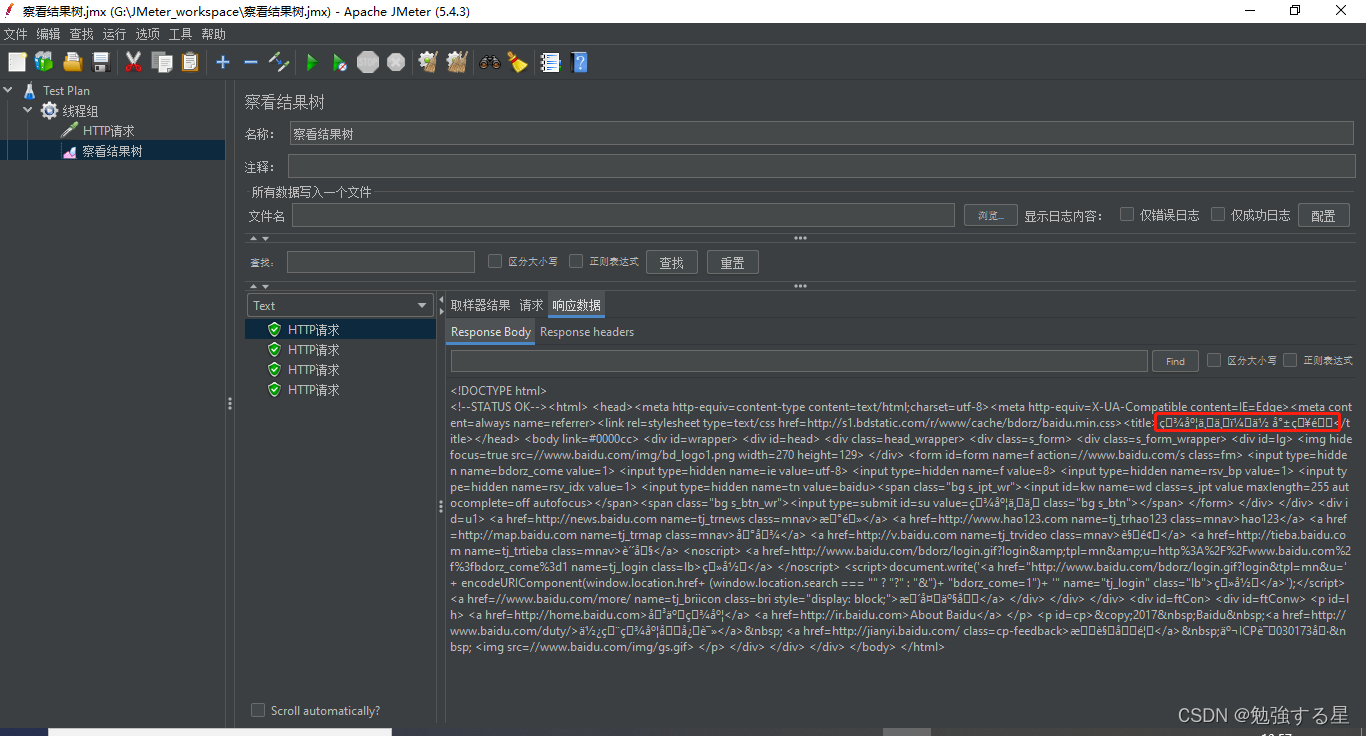Open the 选项 menu
Image resolution: width=1366 pixels, height=736 pixels.
point(147,34)
